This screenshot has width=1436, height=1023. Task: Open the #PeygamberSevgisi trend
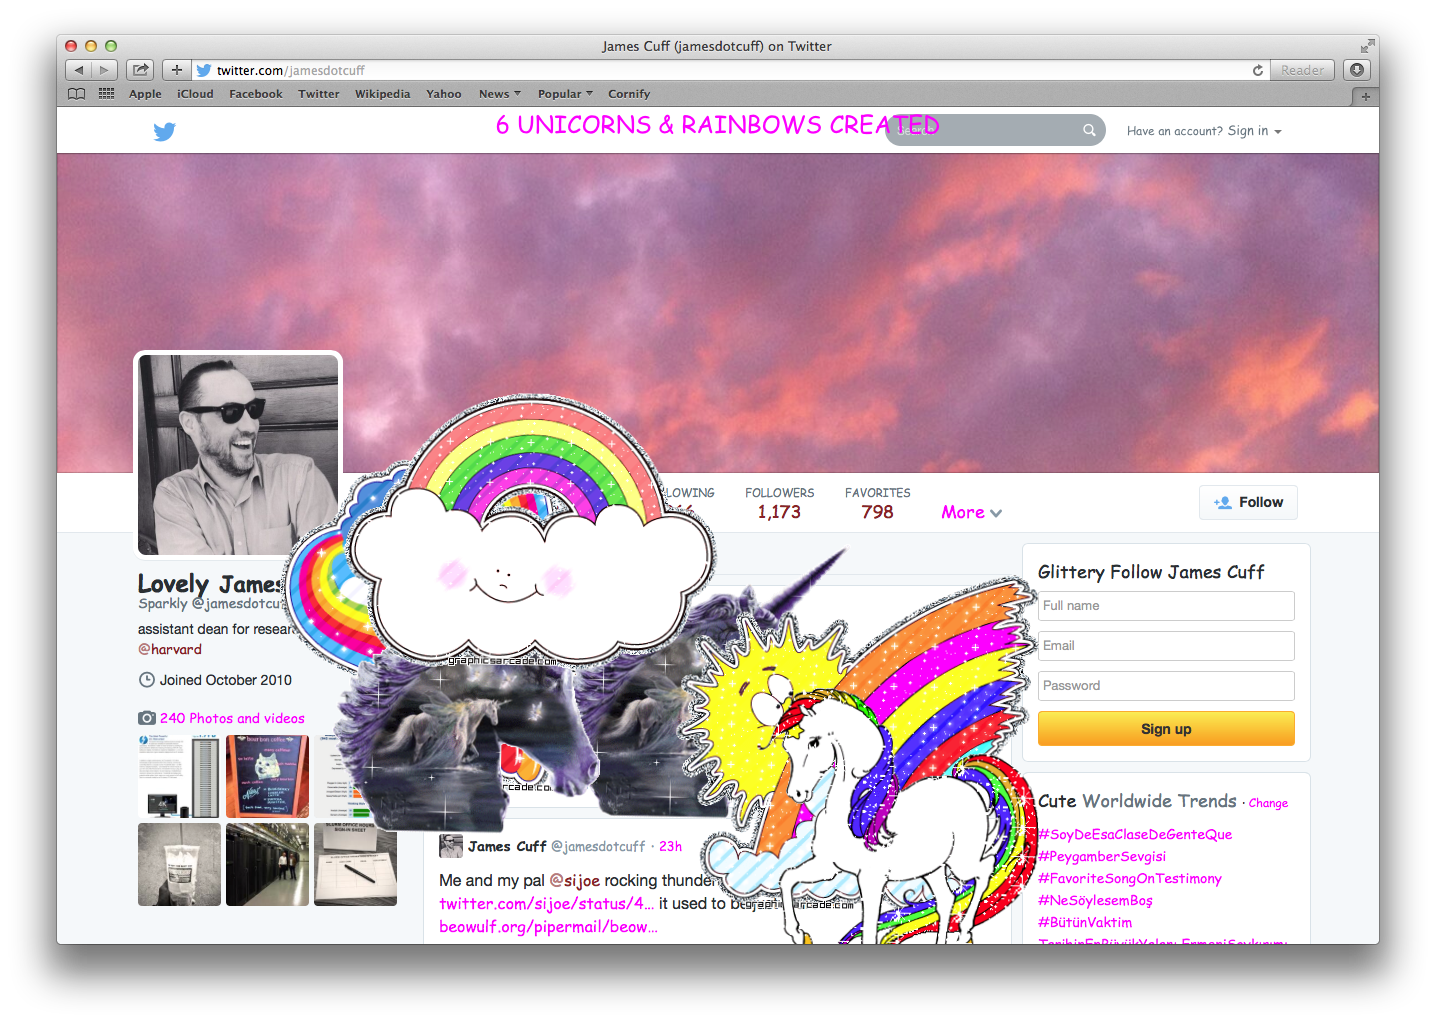tap(1102, 856)
